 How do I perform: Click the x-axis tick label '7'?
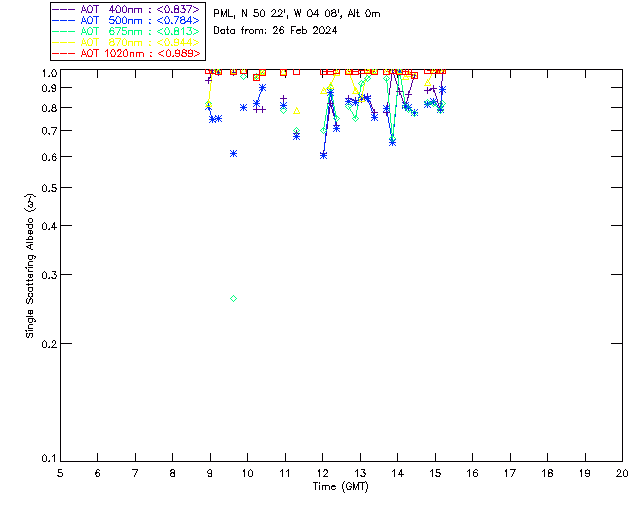135,473
